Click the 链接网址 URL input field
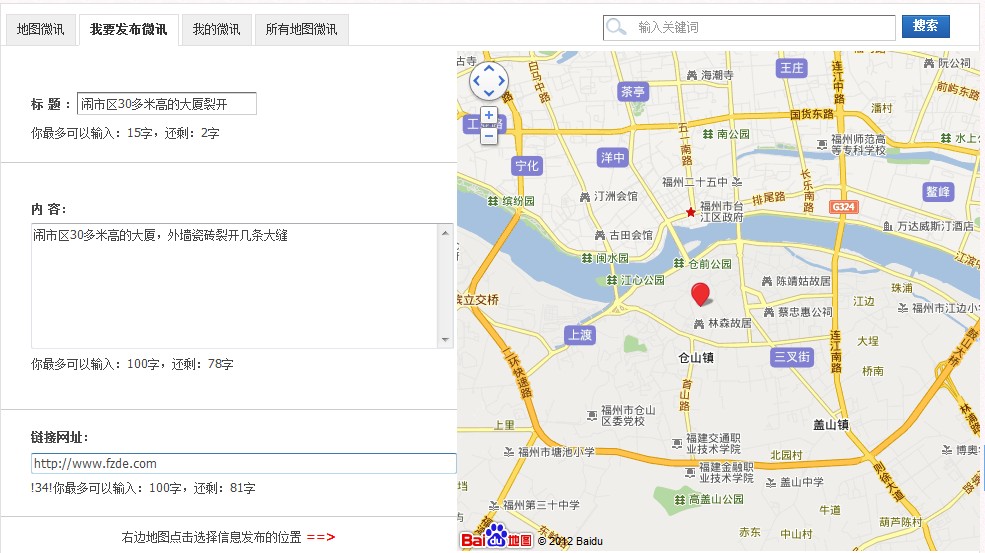985x553 pixels. click(x=244, y=464)
